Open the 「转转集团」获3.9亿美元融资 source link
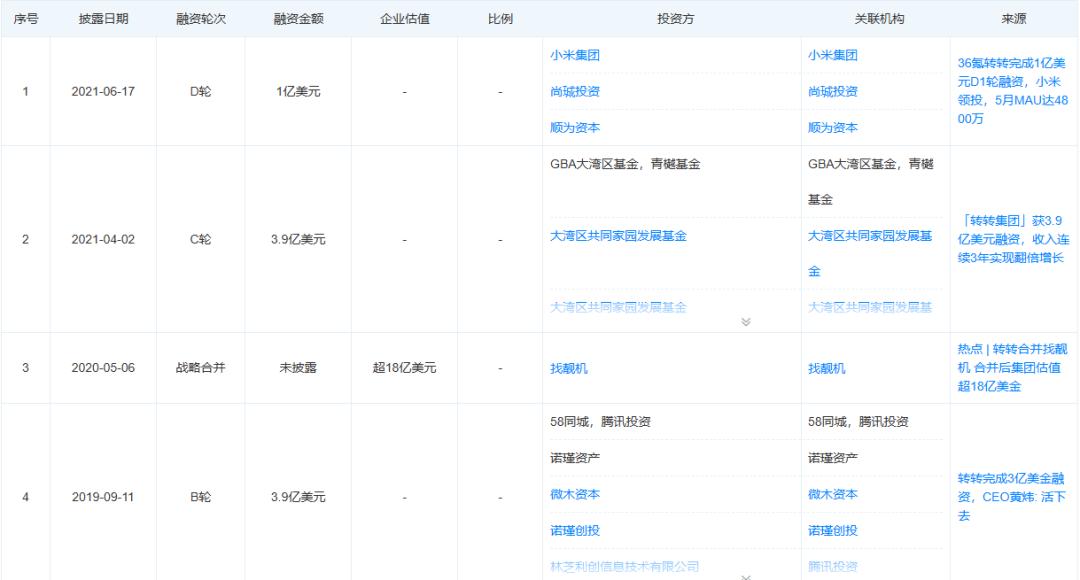 [1013, 239]
